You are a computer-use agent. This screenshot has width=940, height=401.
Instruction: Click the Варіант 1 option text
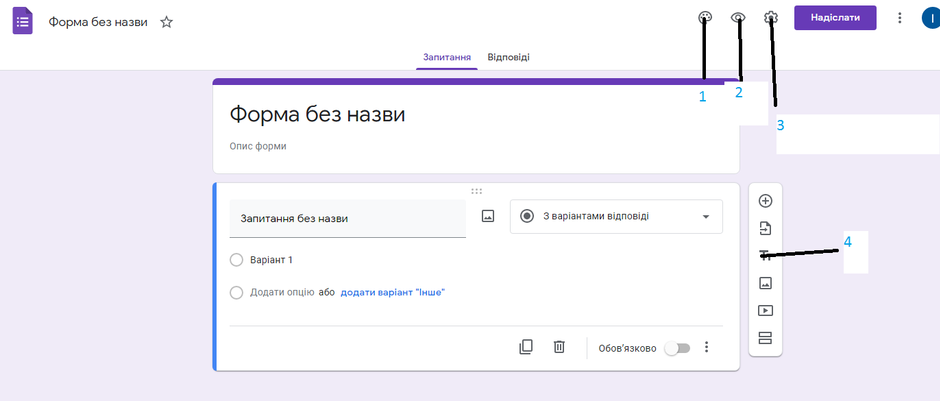click(x=271, y=260)
